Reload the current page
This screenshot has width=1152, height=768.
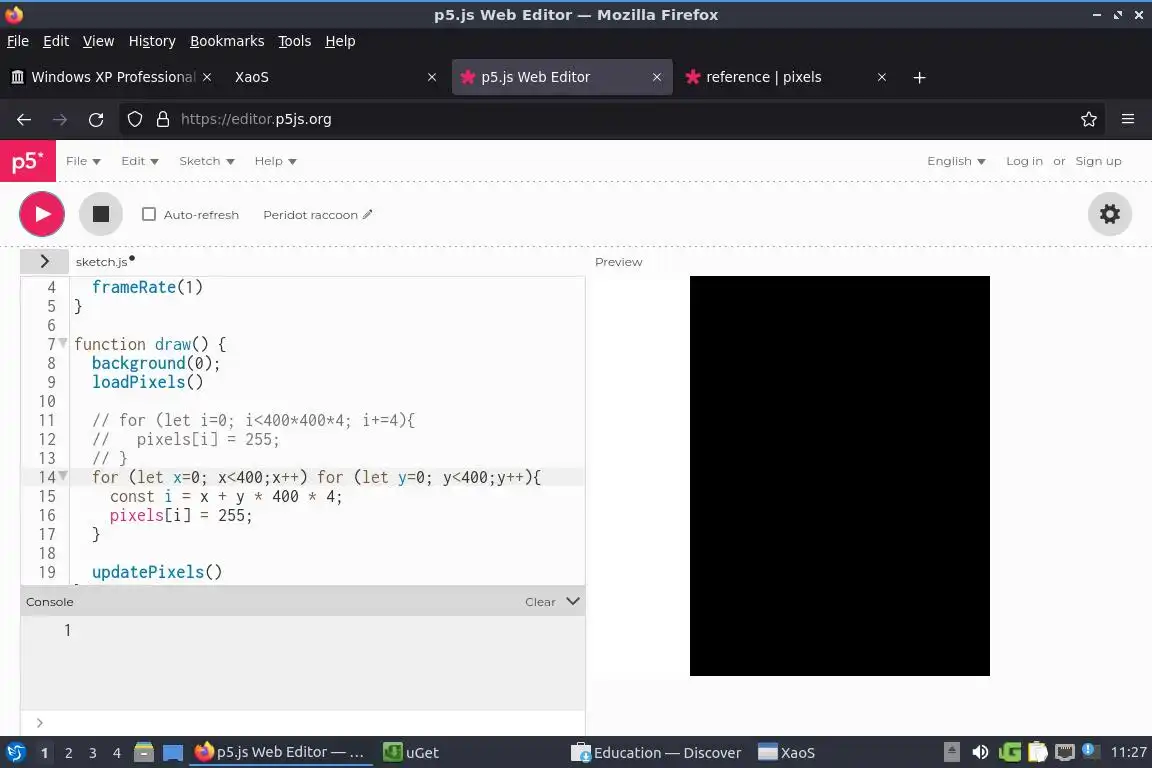click(96, 119)
